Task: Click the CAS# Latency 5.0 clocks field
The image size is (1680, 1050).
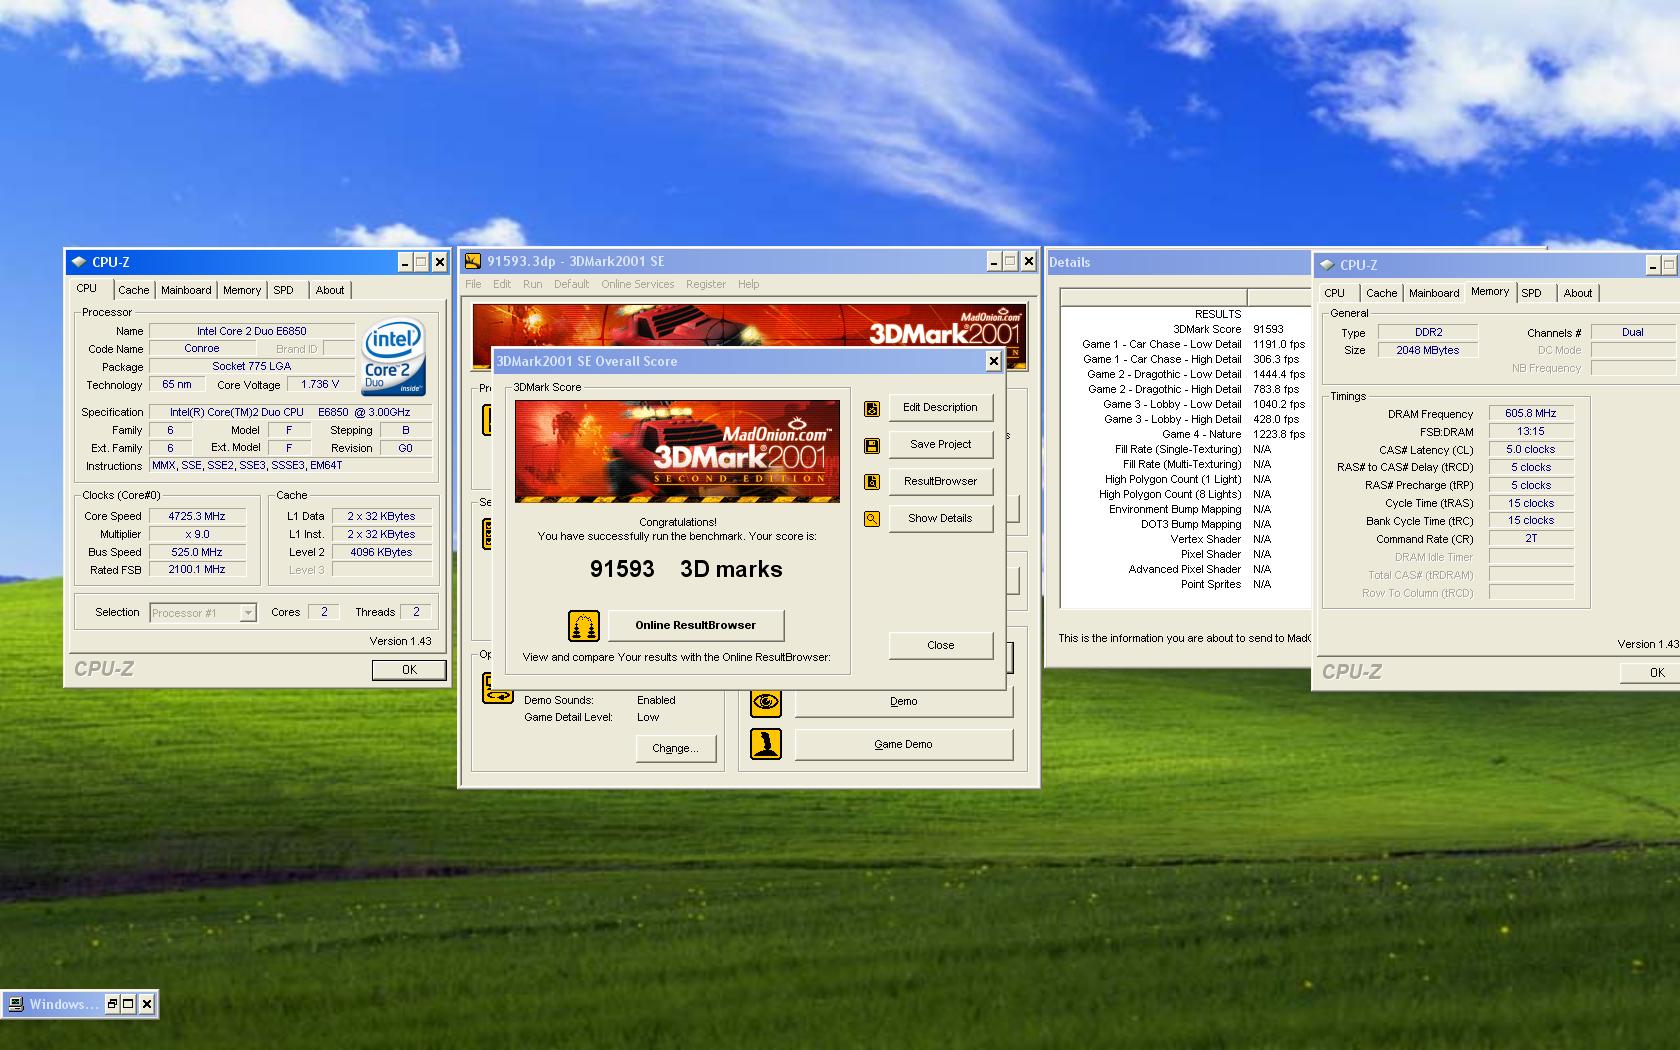Action: [x=1531, y=450]
